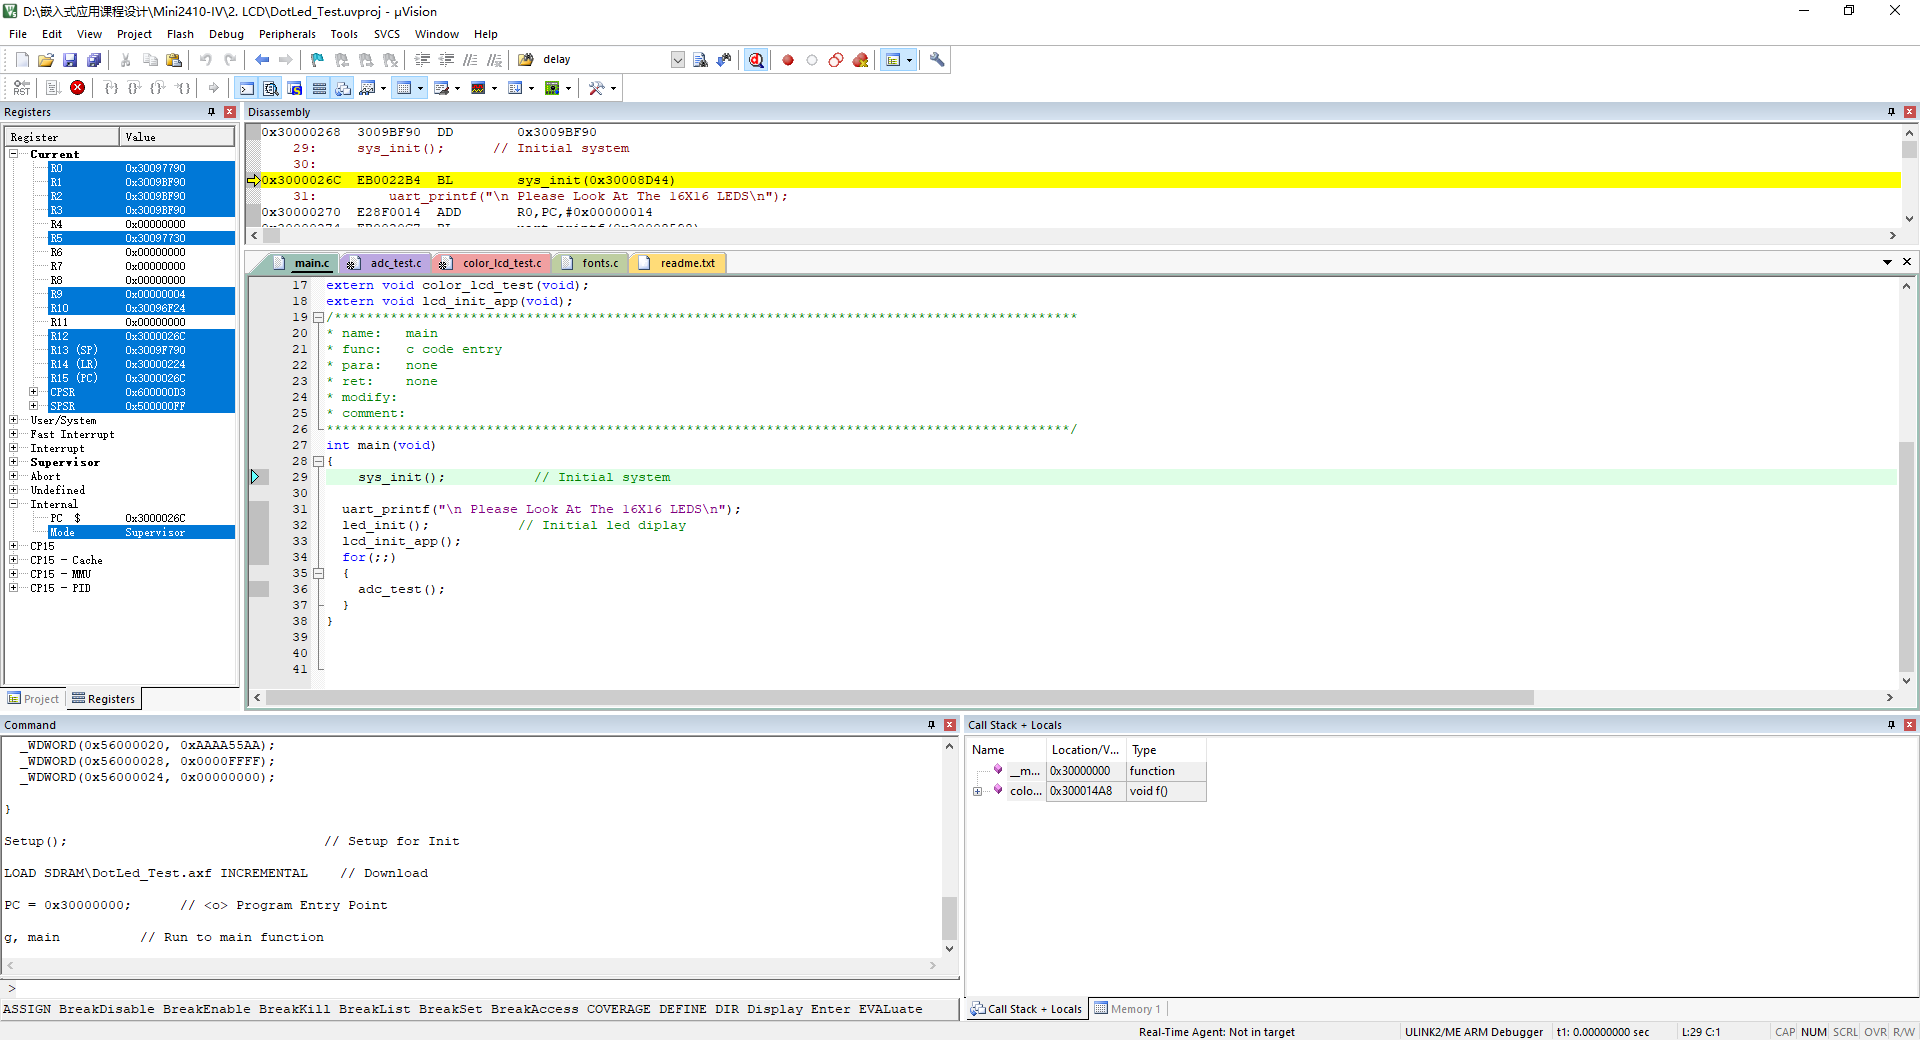This screenshot has height=1040, width=1920.
Task: Click the Value column header in Registers
Action: 177,137
